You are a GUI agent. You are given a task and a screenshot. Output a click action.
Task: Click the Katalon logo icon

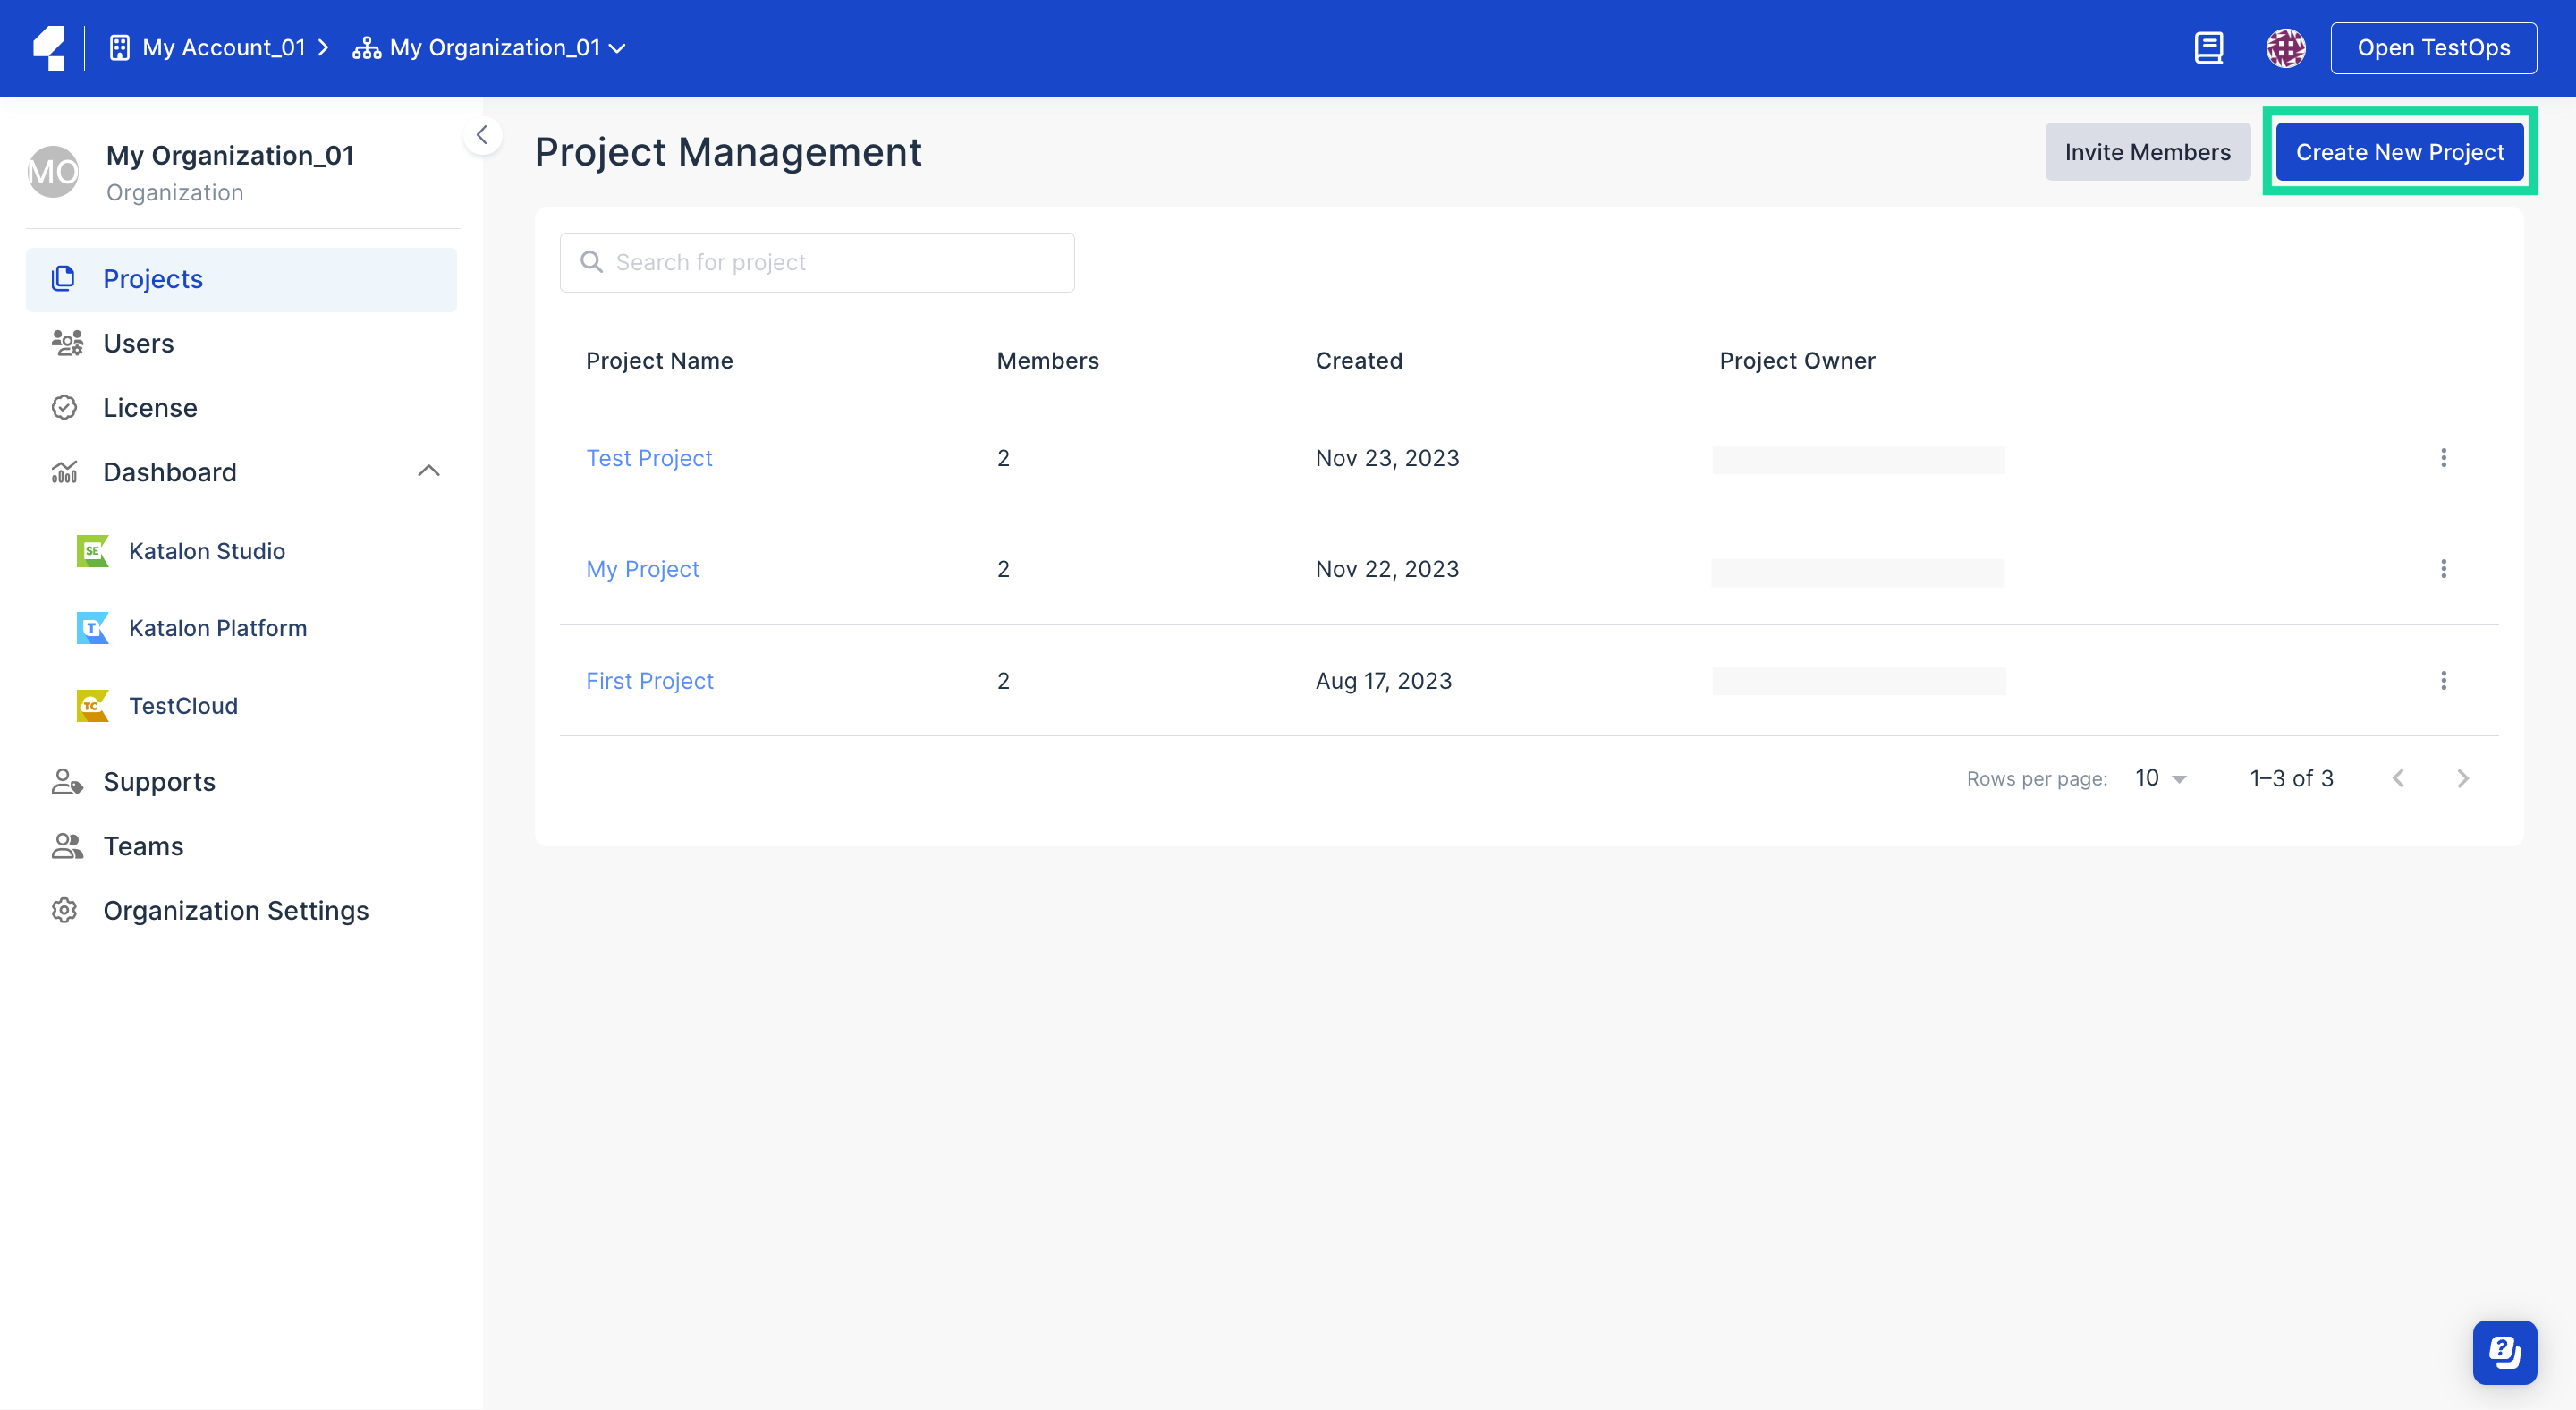[x=48, y=47]
